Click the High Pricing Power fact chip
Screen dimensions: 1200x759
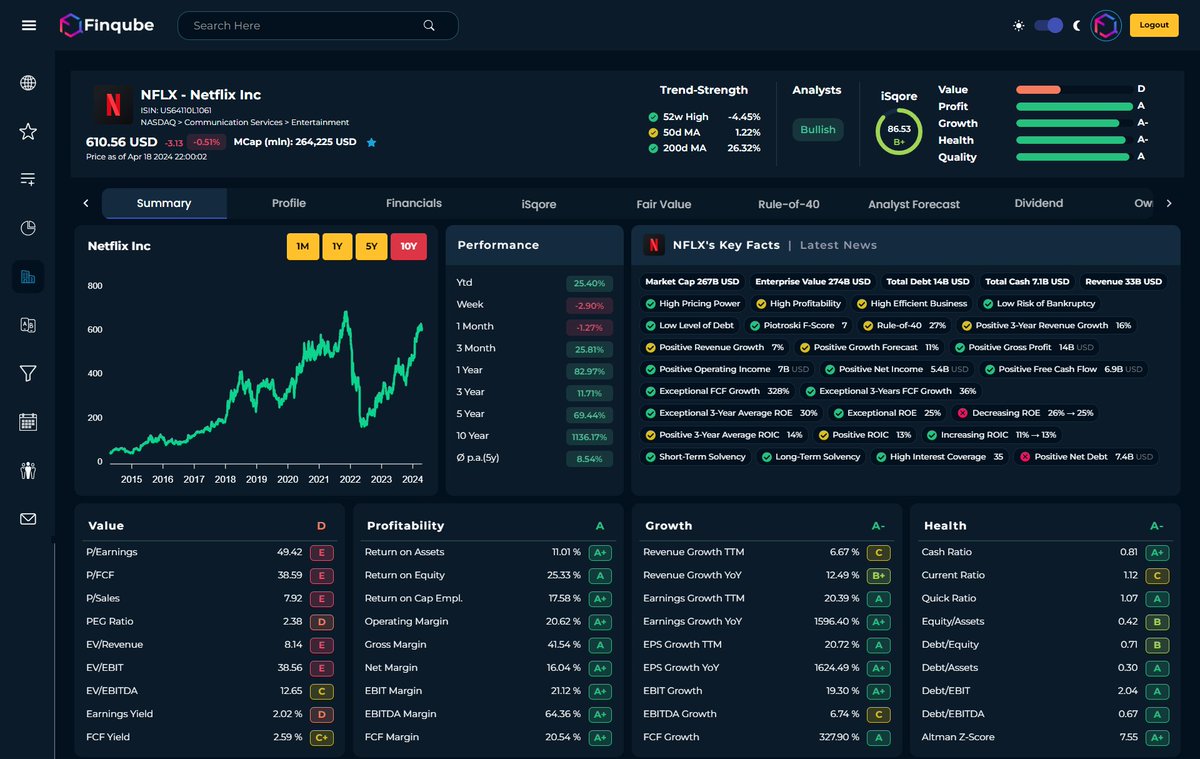click(x=693, y=304)
